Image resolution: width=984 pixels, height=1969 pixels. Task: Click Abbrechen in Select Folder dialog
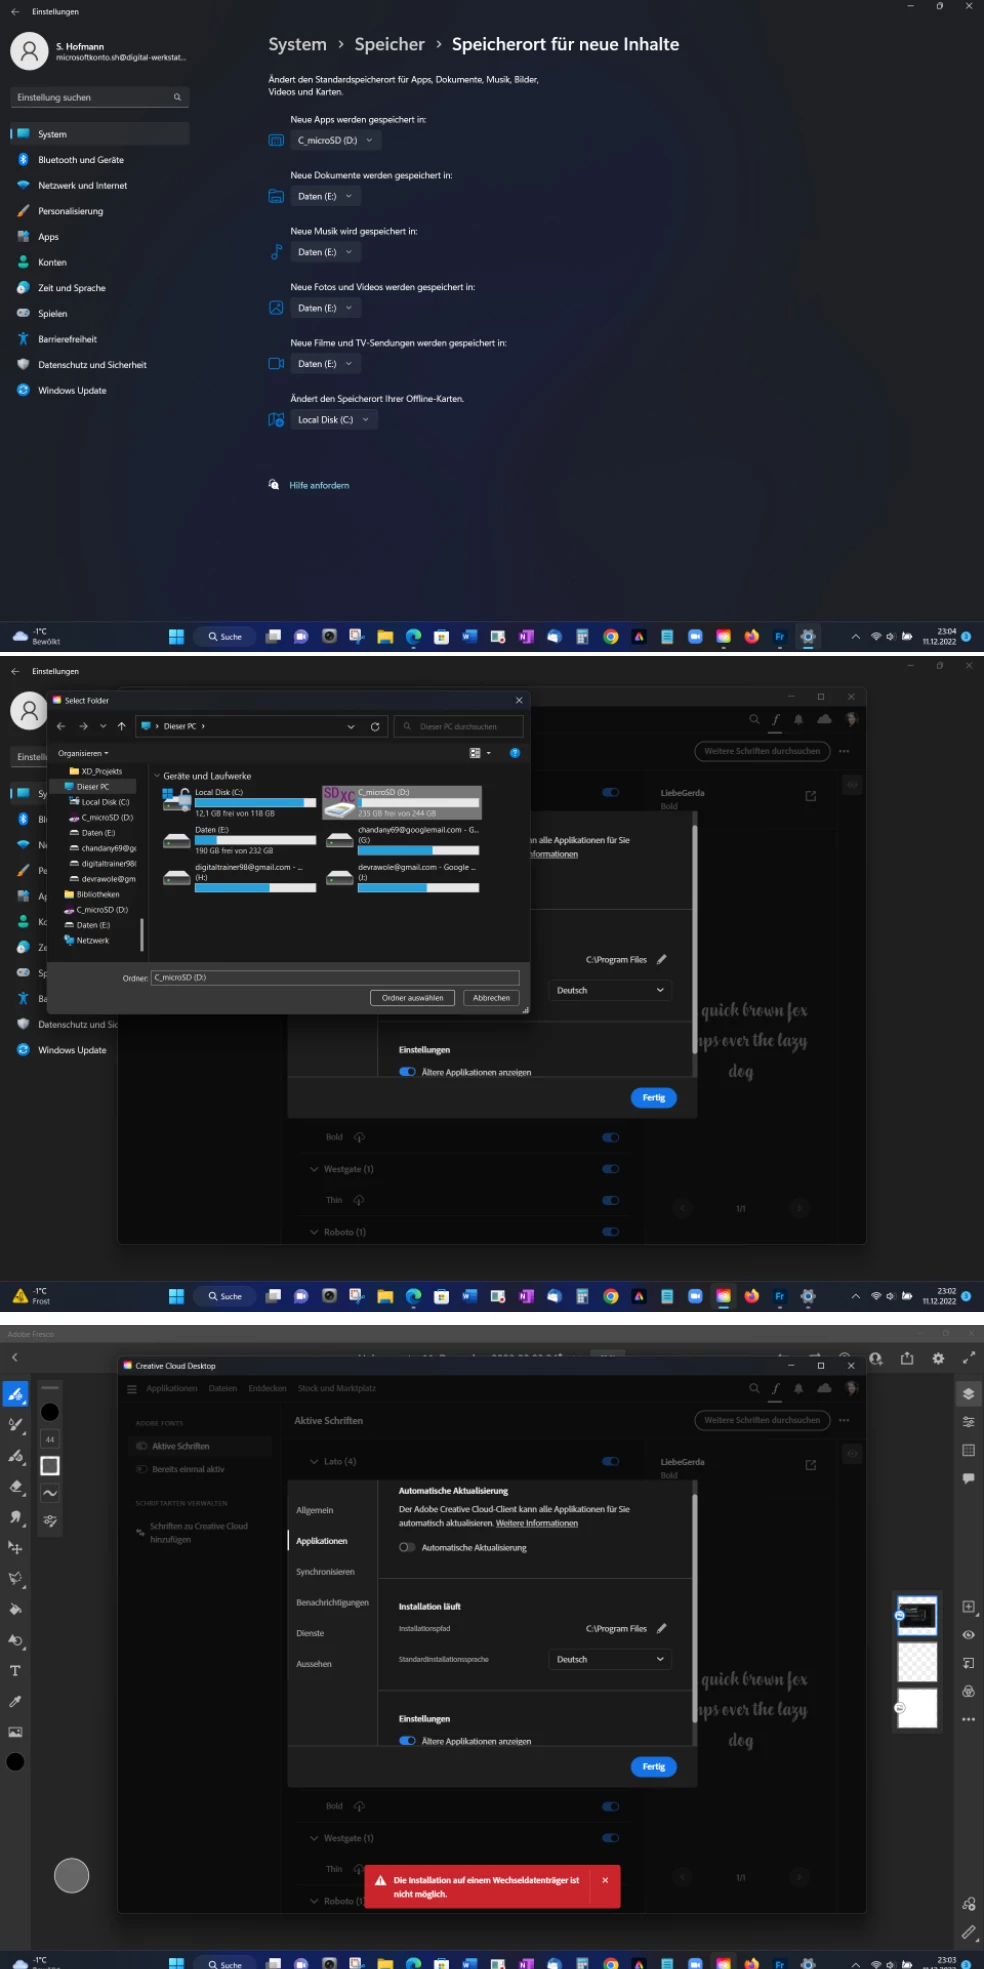click(491, 997)
